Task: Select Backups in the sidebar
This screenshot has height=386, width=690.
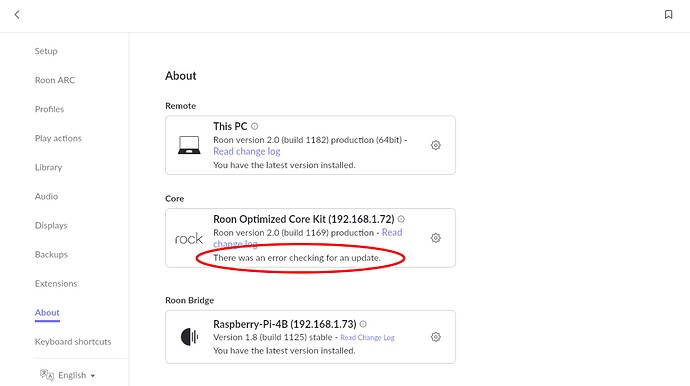Action: (51, 254)
